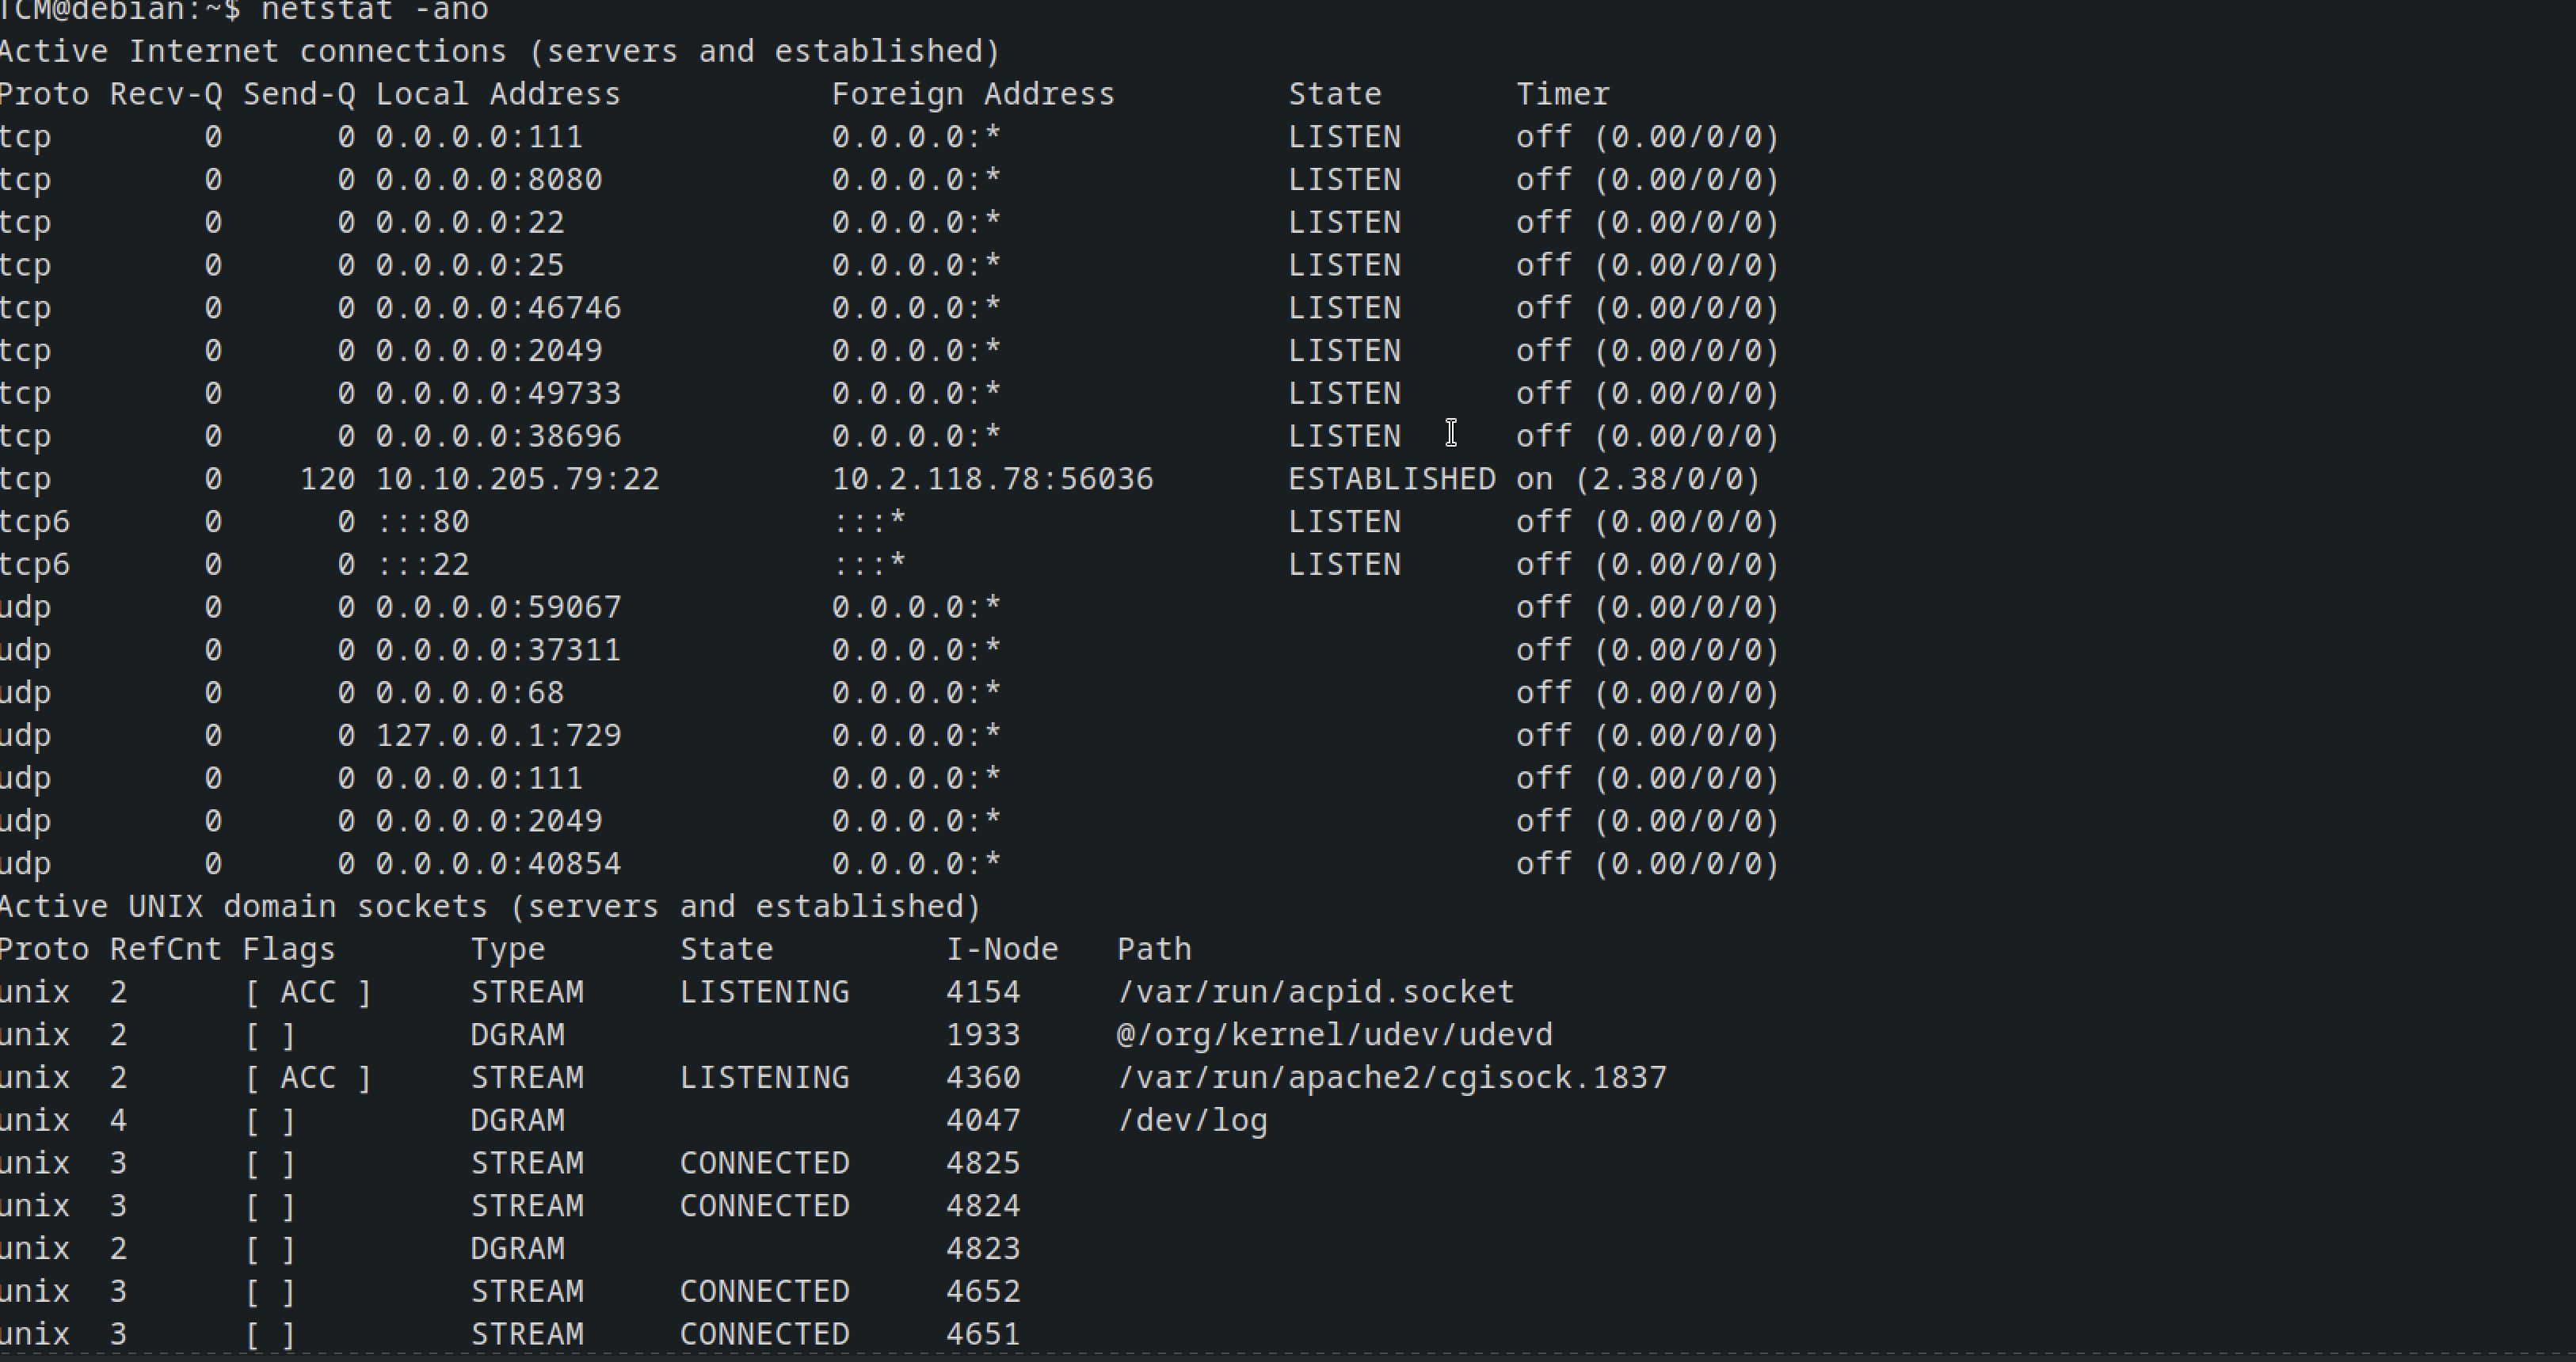Click the 'Active UNIX domain sockets' header line
The width and height of the screenshot is (2576, 1362).
[x=491, y=907]
